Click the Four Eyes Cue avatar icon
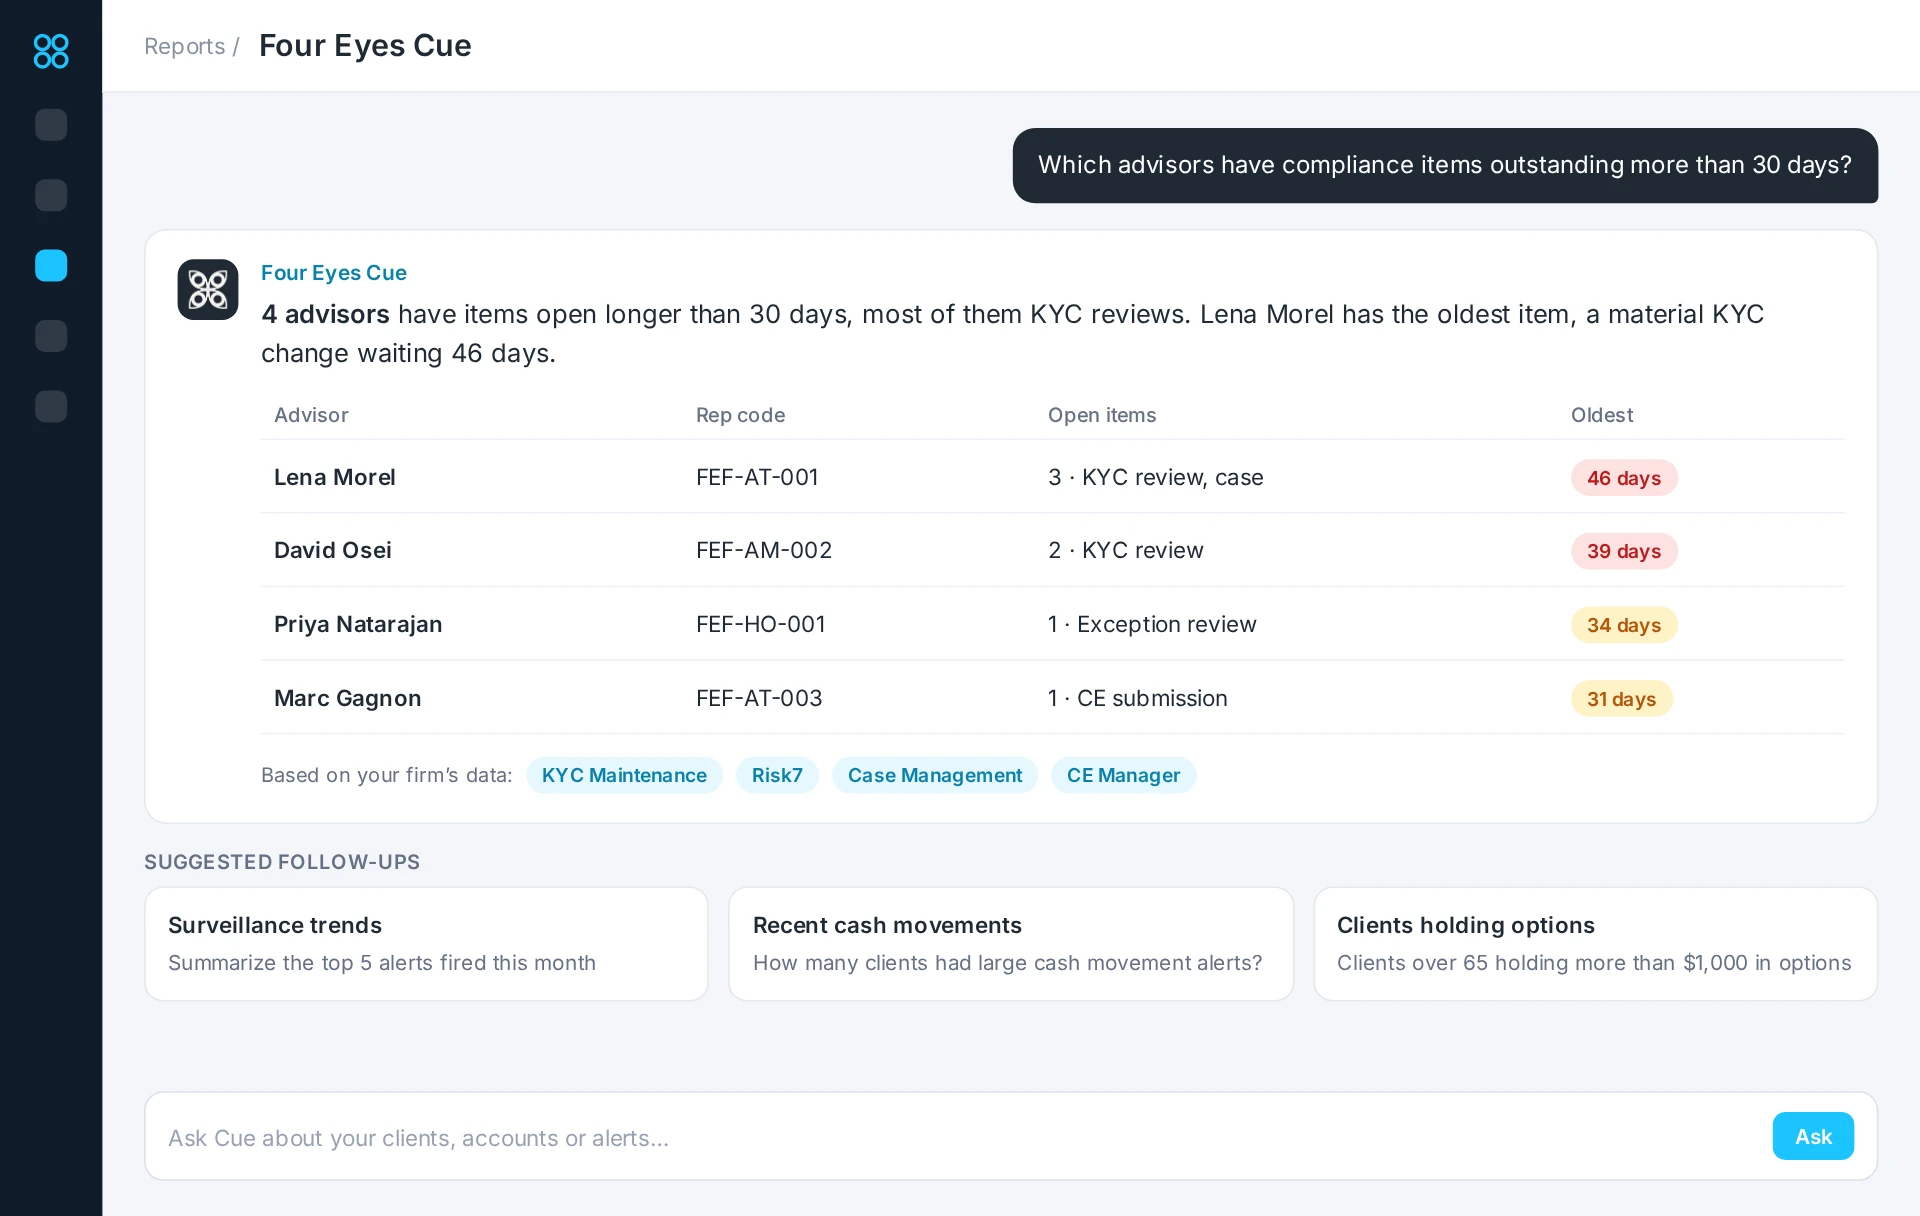Image resolution: width=1920 pixels, height=1216 pixels. [x=208, y=290]
